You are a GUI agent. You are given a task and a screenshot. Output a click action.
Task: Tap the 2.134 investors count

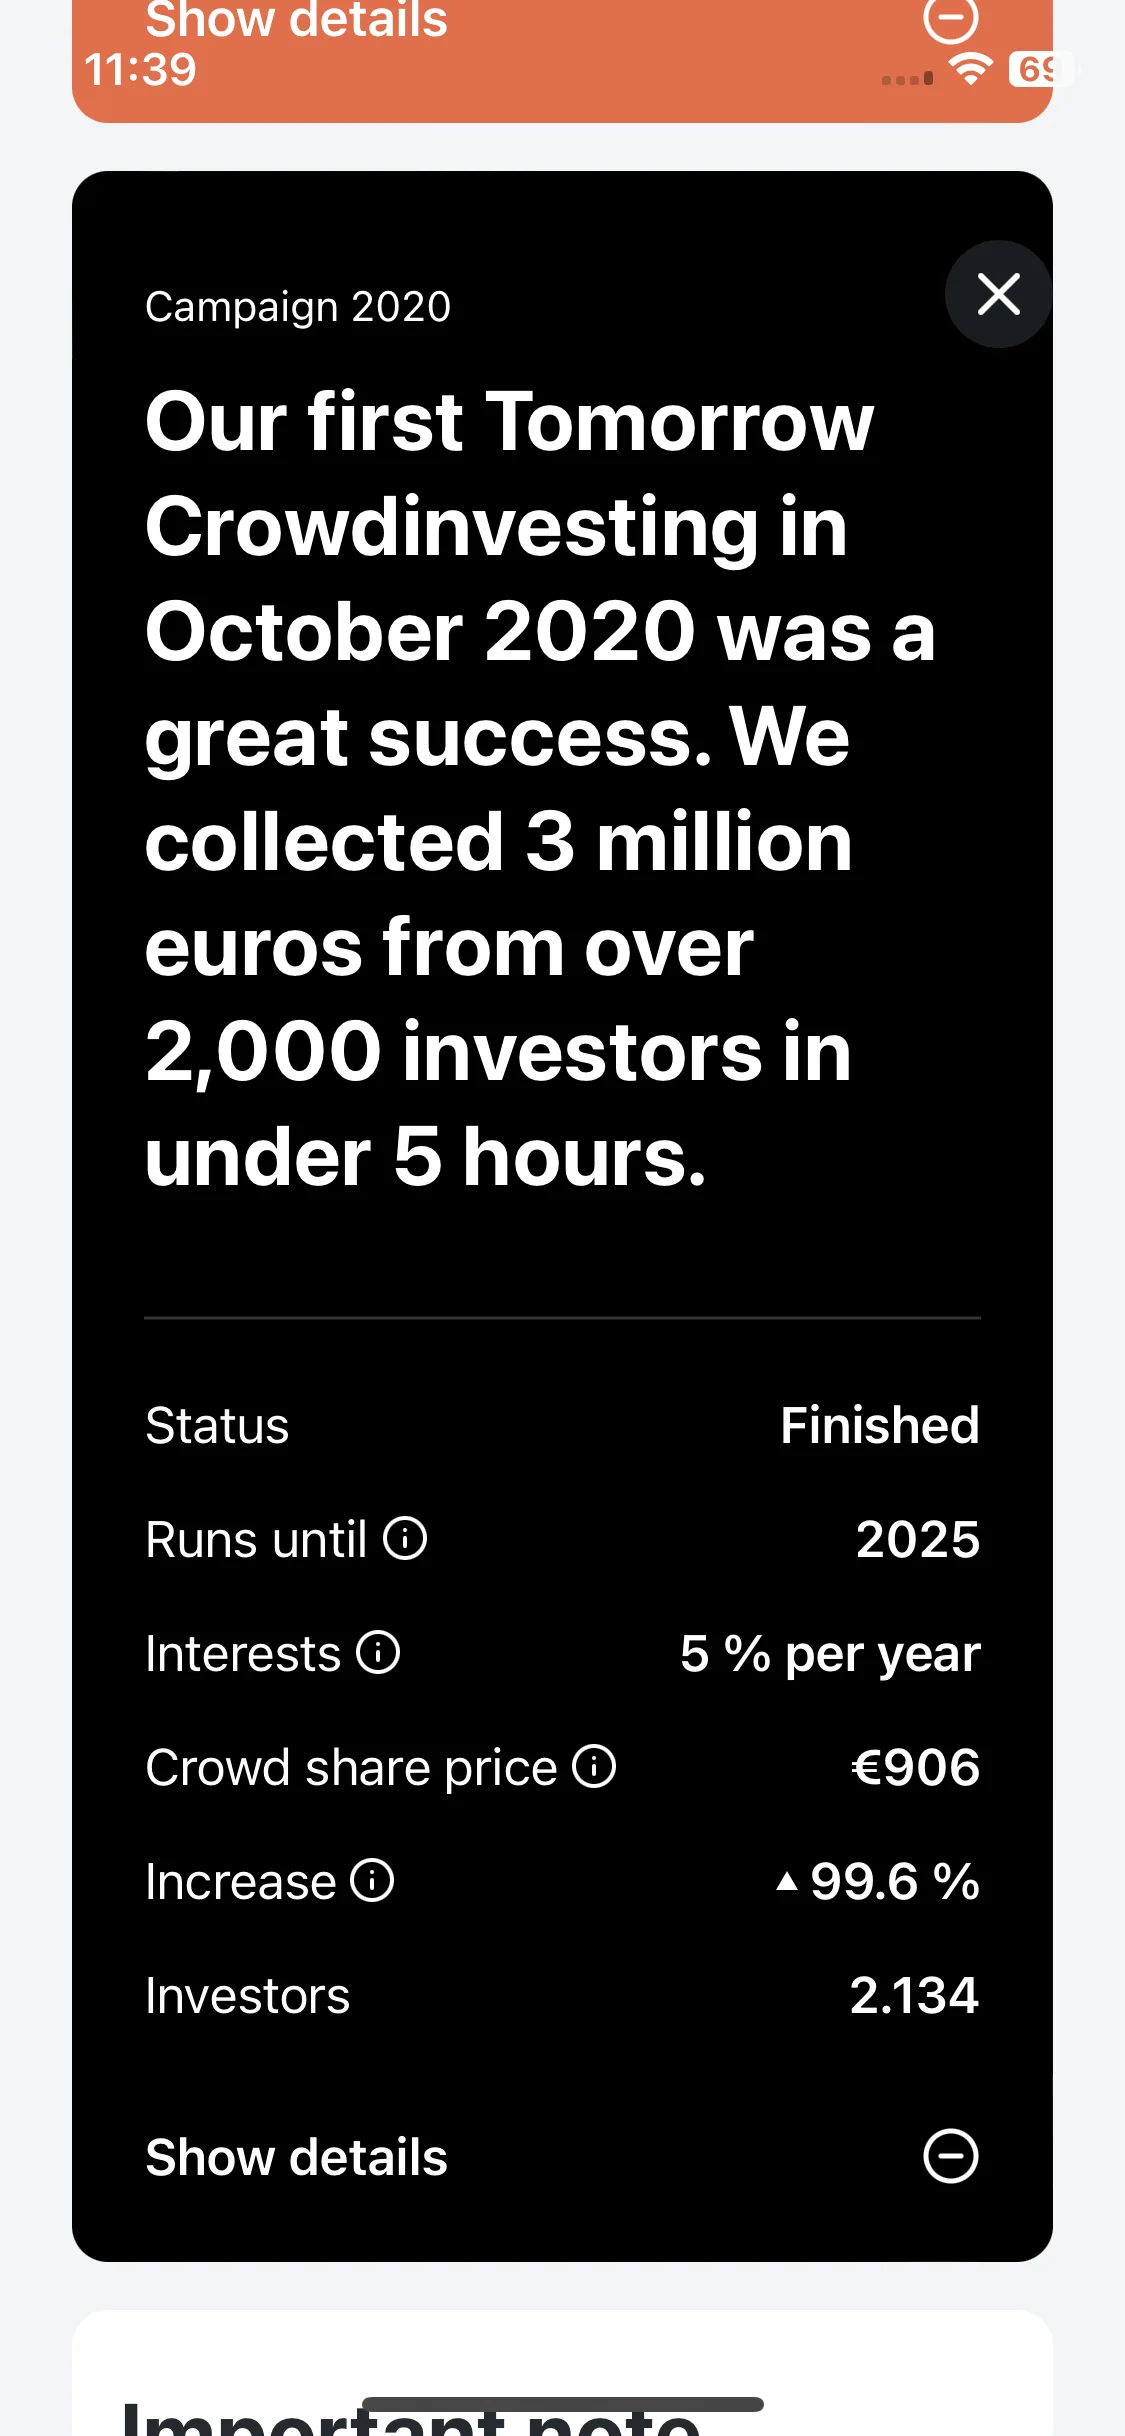914,1995
